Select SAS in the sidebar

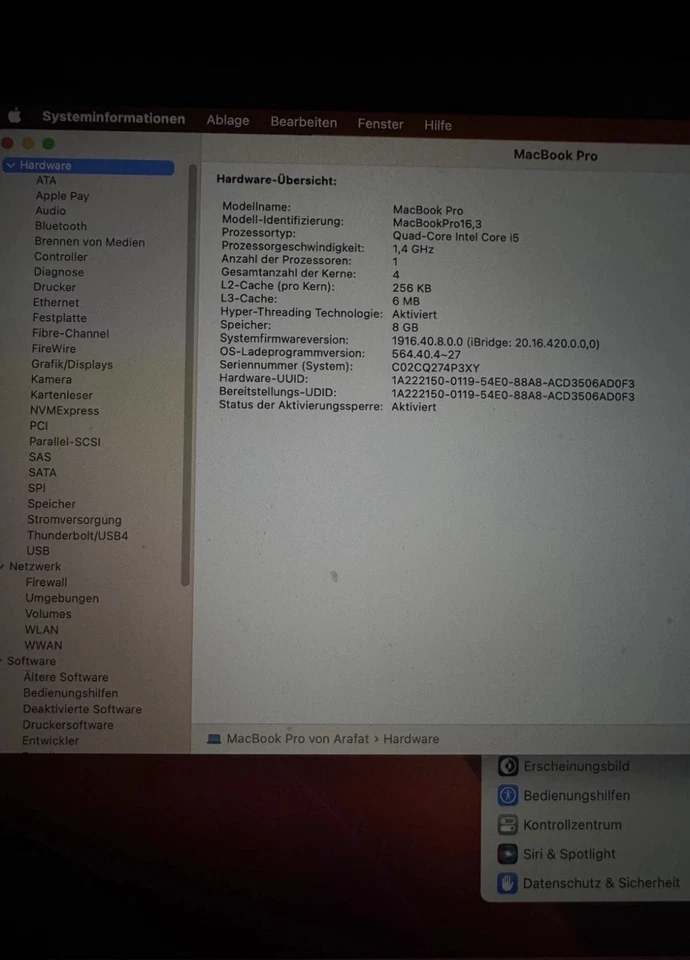click(x=40, y=457)
